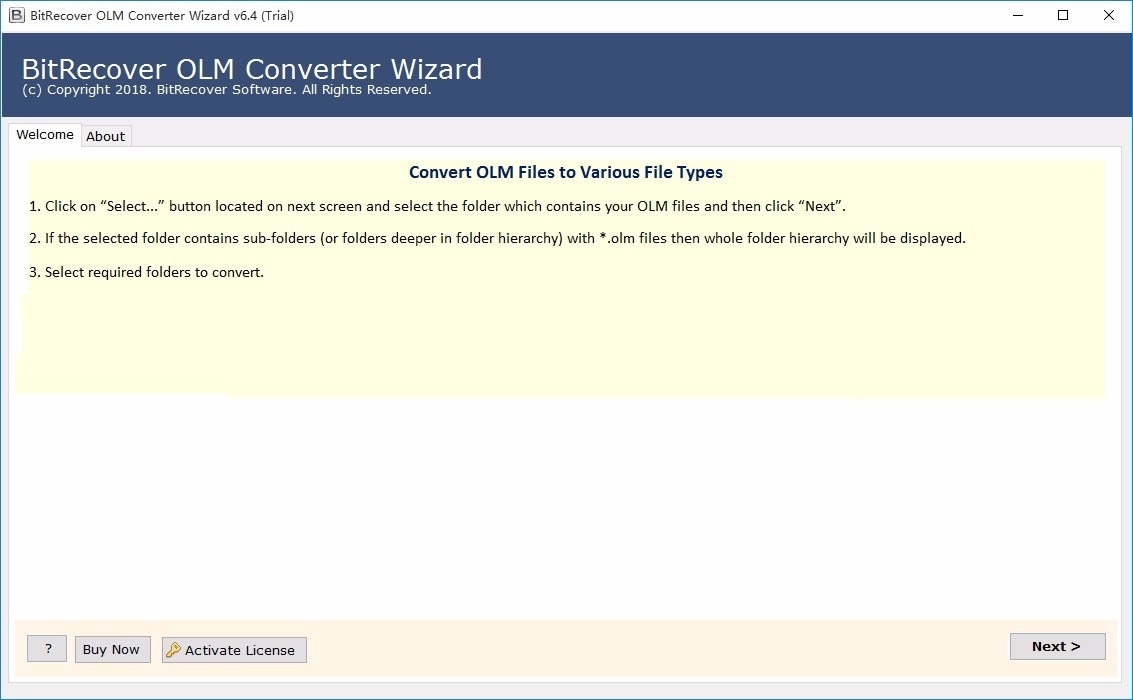This screenshot has width=1133, height=700.
Task: Open help with the ? button
Action: pyautogui.click(x=47, y=649)
